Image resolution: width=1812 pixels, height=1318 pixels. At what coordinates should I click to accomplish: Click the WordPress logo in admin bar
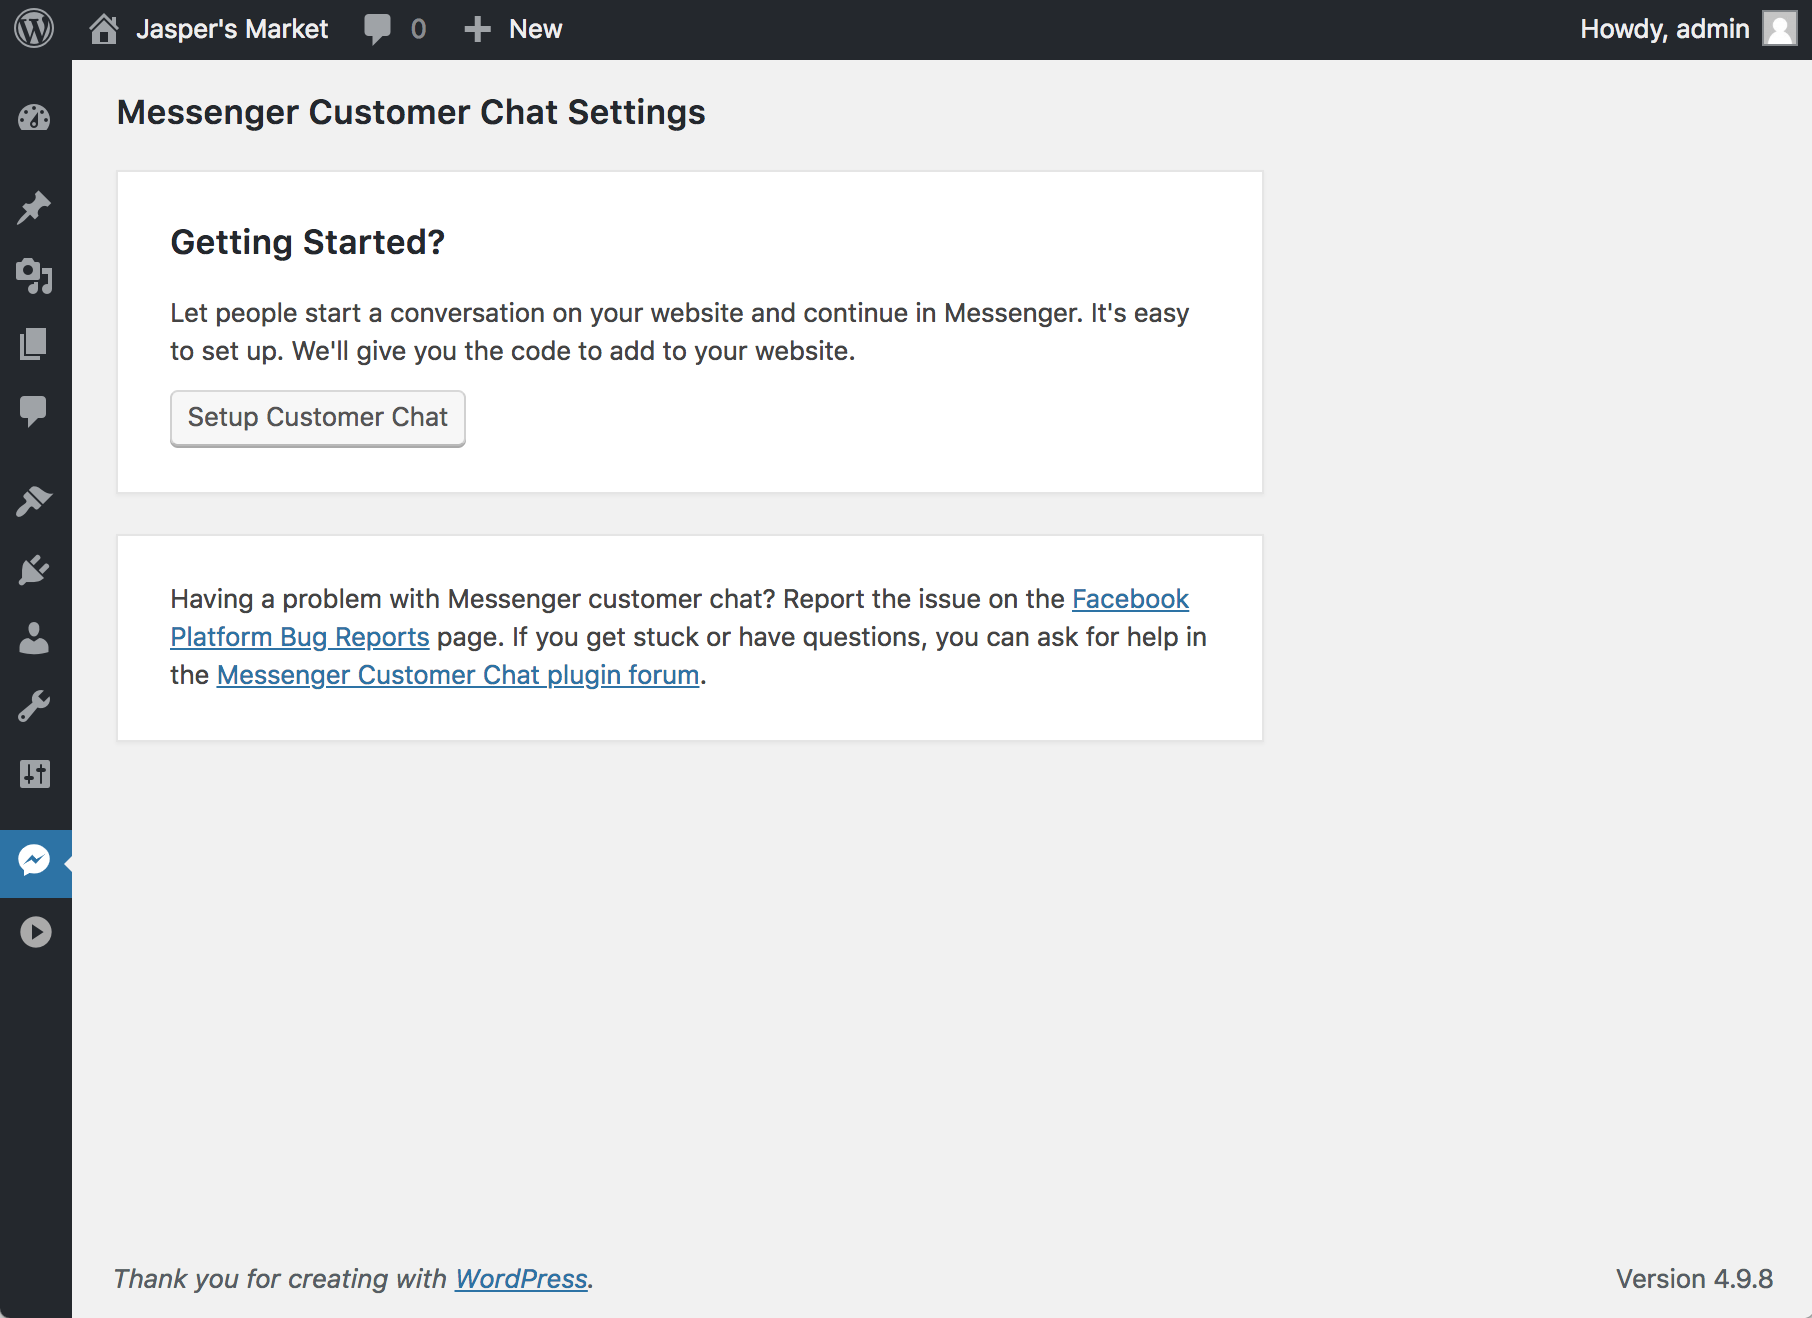point(34,29)
